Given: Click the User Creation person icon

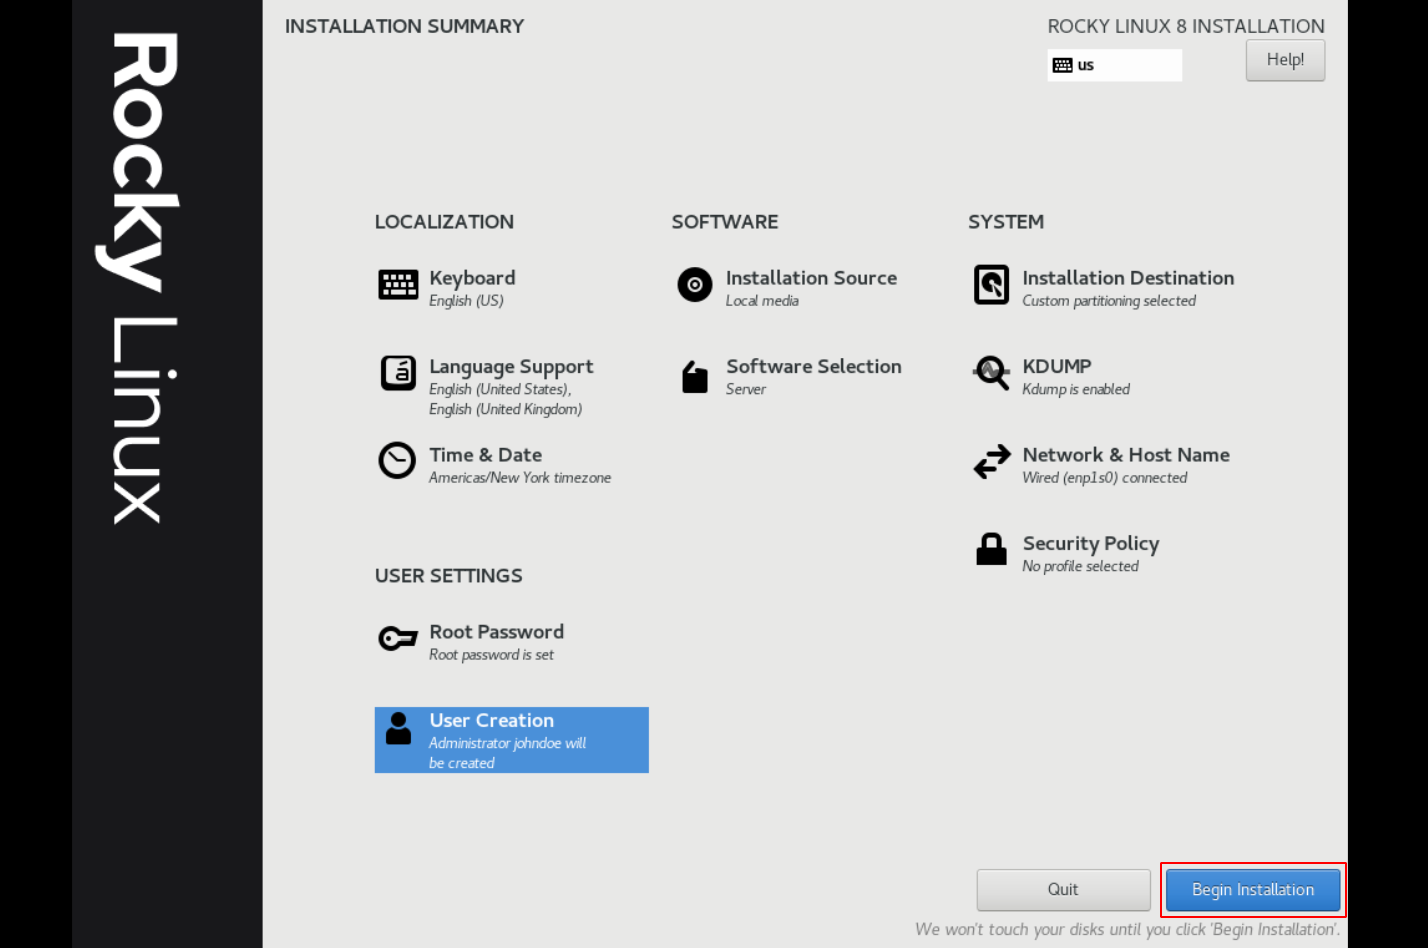Looking at the screenshot, I should pyautogui.click(x=398, y=729).
